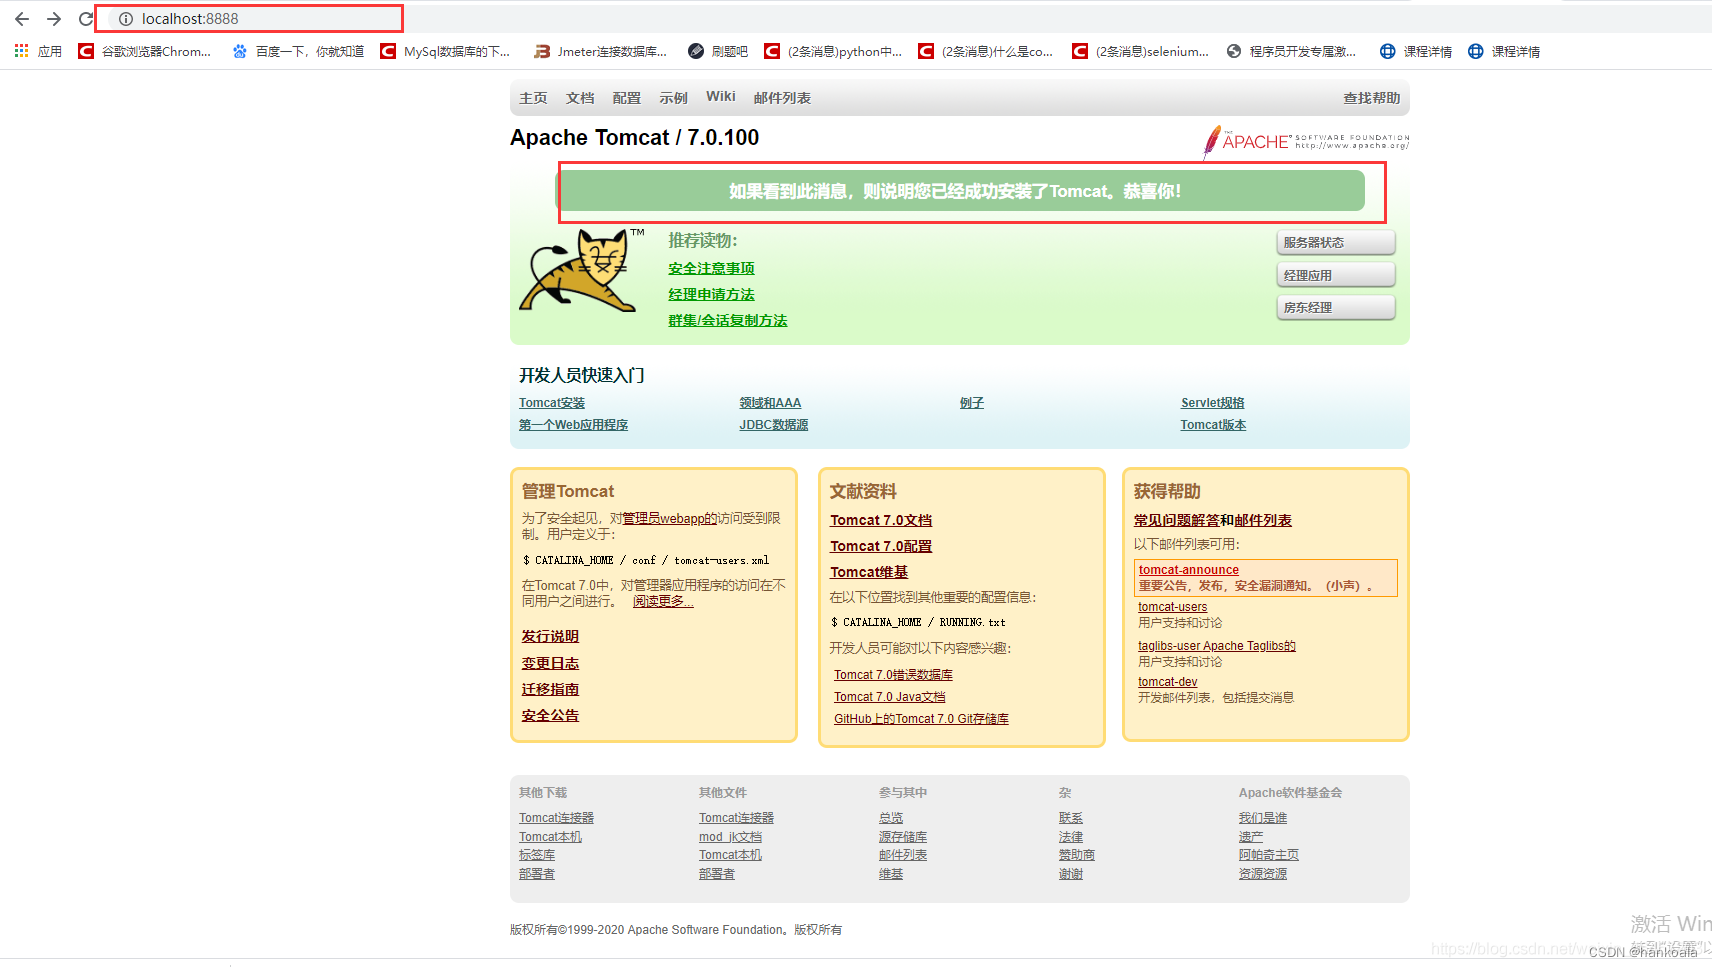Open the 赞助商 footer link
The height and width of the screenshot is (967, 1712).
click(x=1077, y=854)
